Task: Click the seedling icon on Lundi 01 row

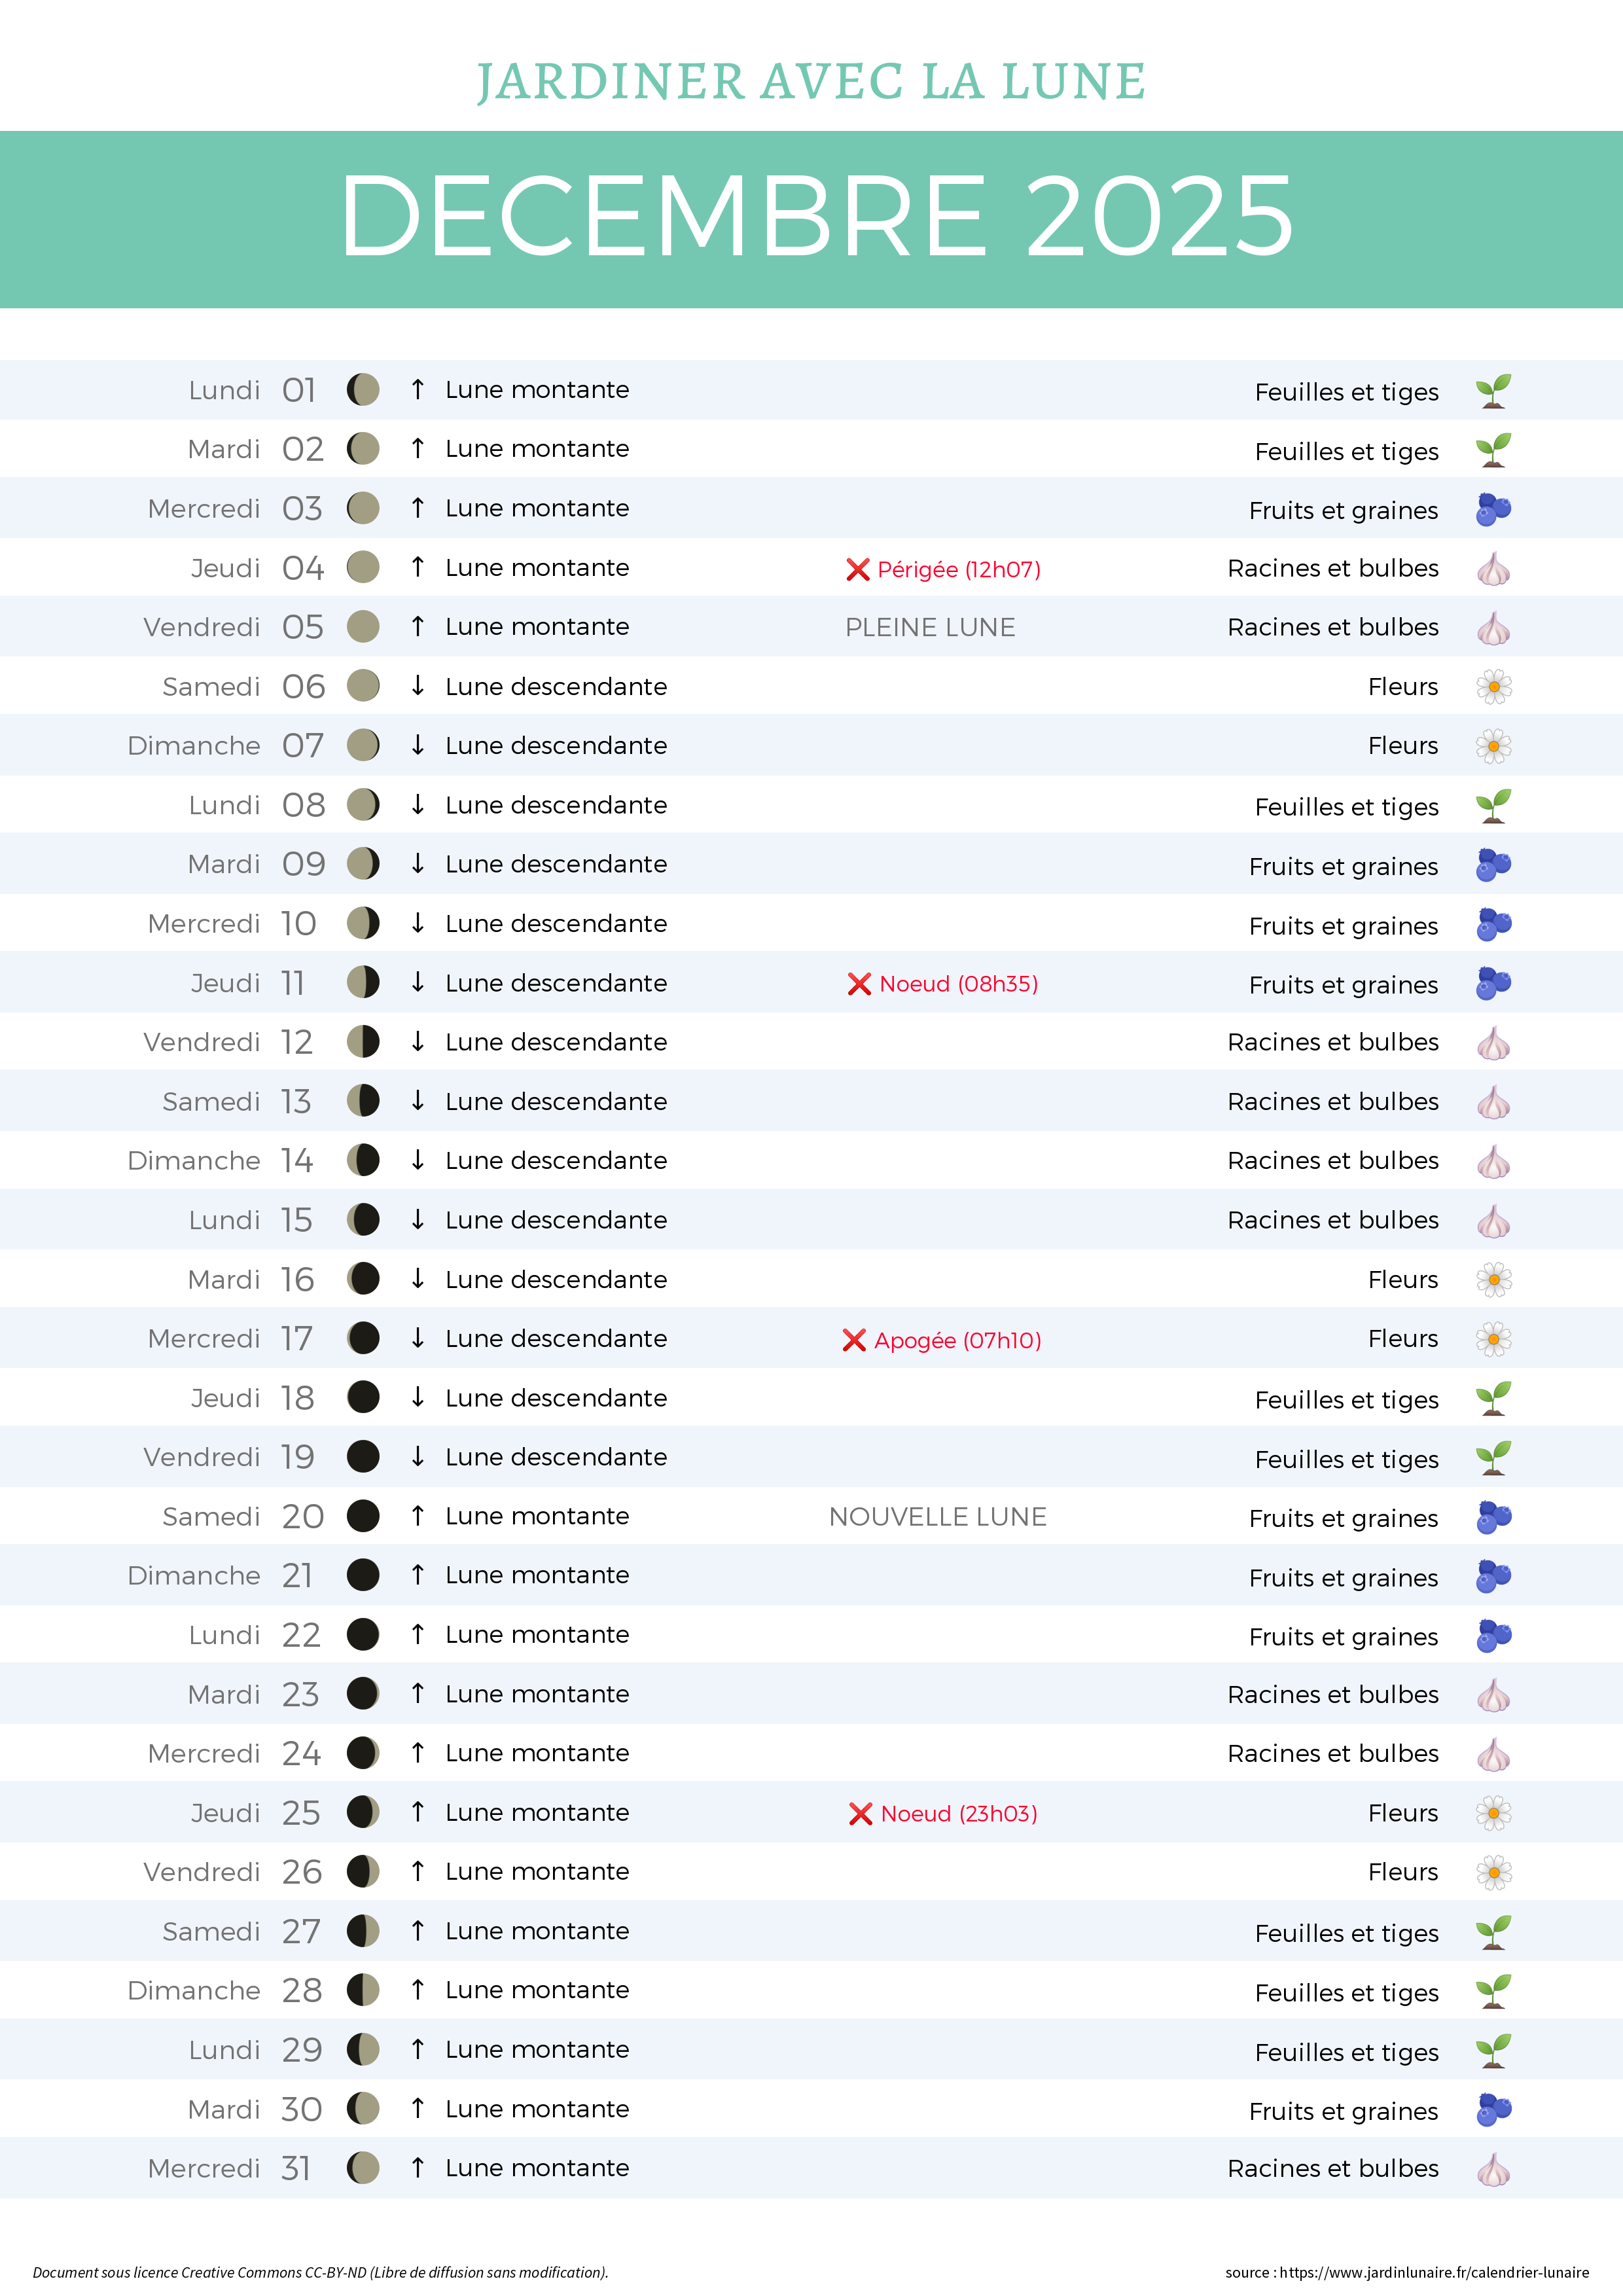Action: click(1493, 391)
